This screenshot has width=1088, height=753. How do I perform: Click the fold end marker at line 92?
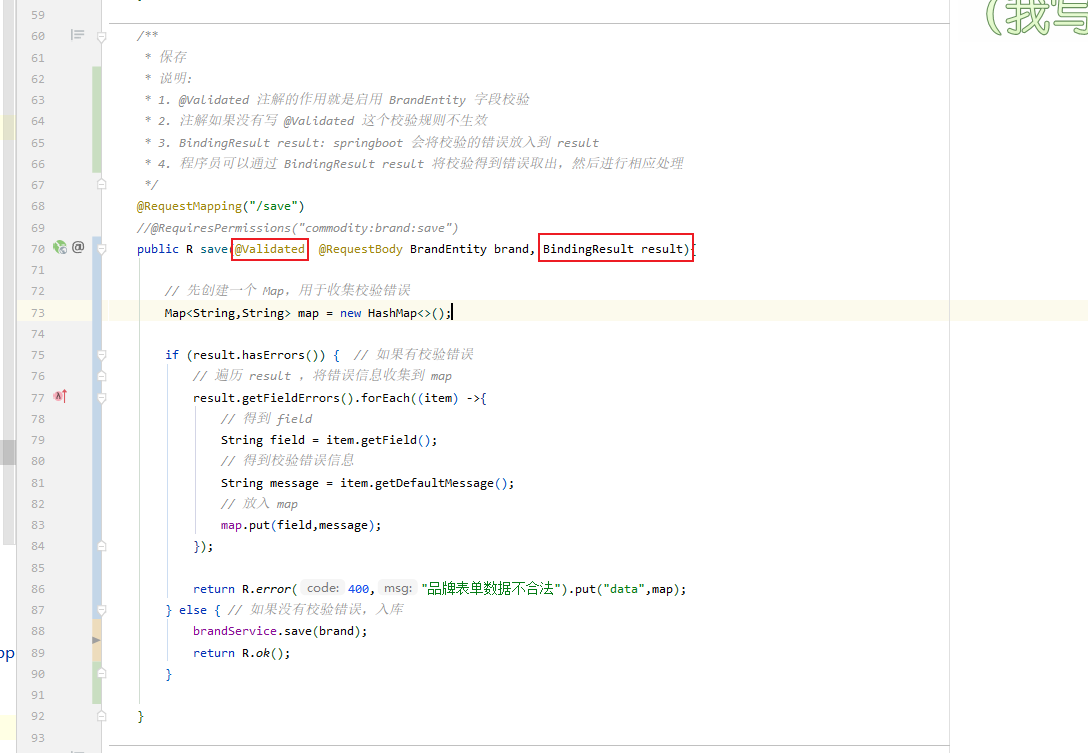pyautogui.click(x=101, y=716)
